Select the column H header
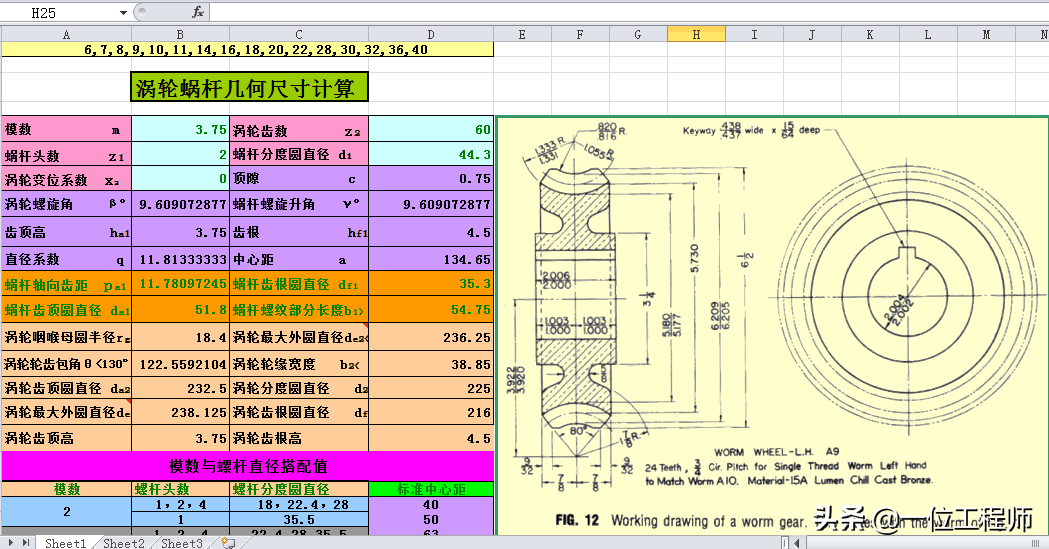Image resolution: width=1049 pixels, height=549 pixels. 696,34
